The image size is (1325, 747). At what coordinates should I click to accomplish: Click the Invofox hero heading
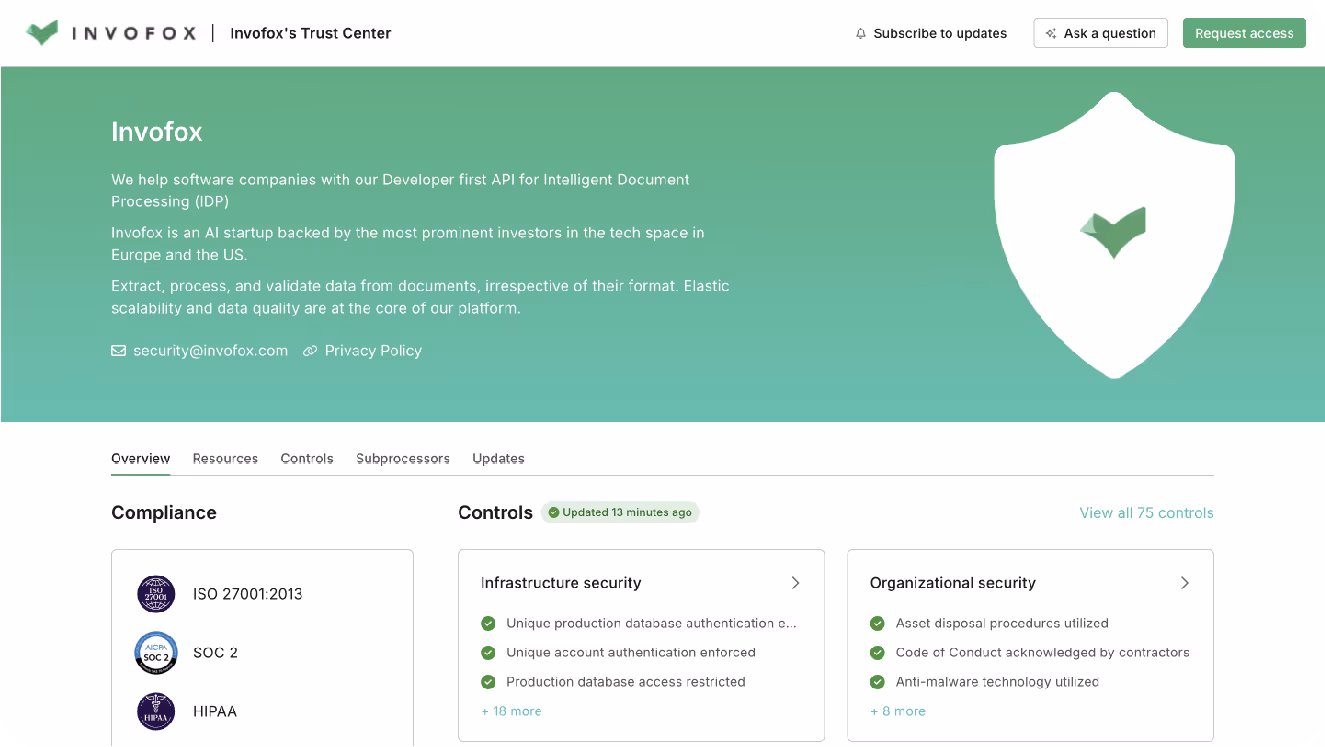click(157, 132)
